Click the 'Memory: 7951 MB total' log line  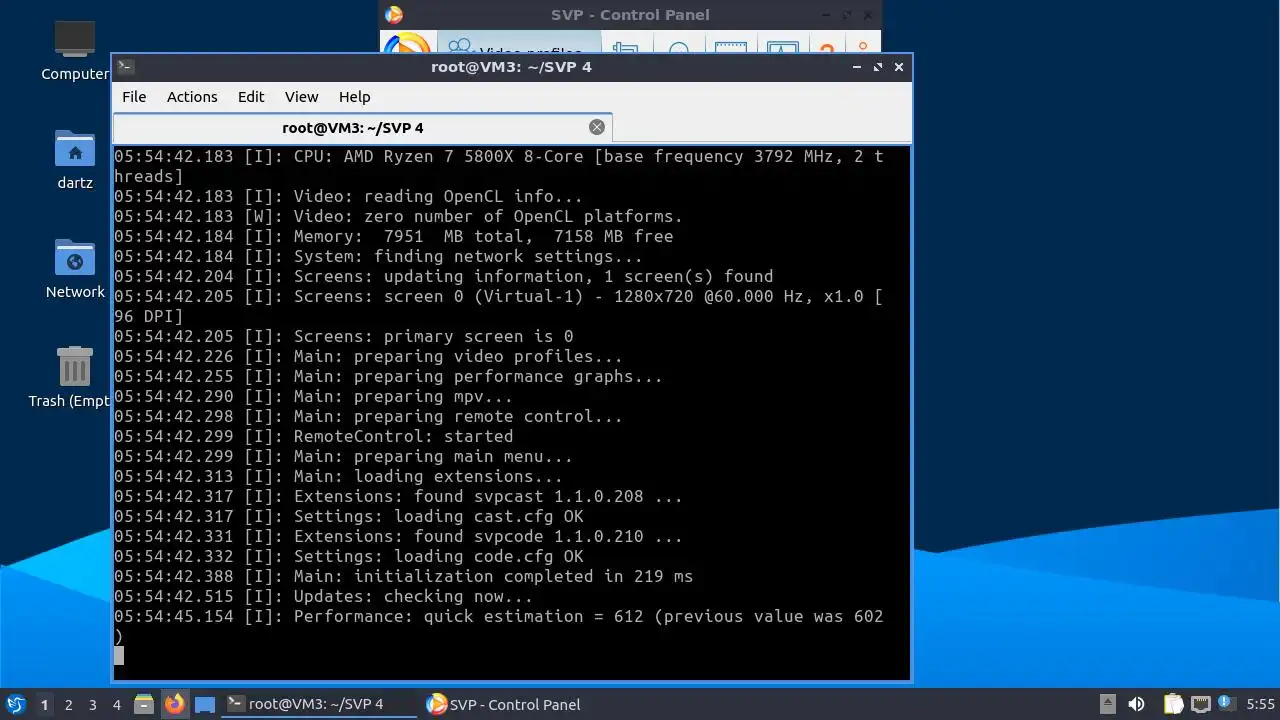pyautogui.click(x=393, y=236)
